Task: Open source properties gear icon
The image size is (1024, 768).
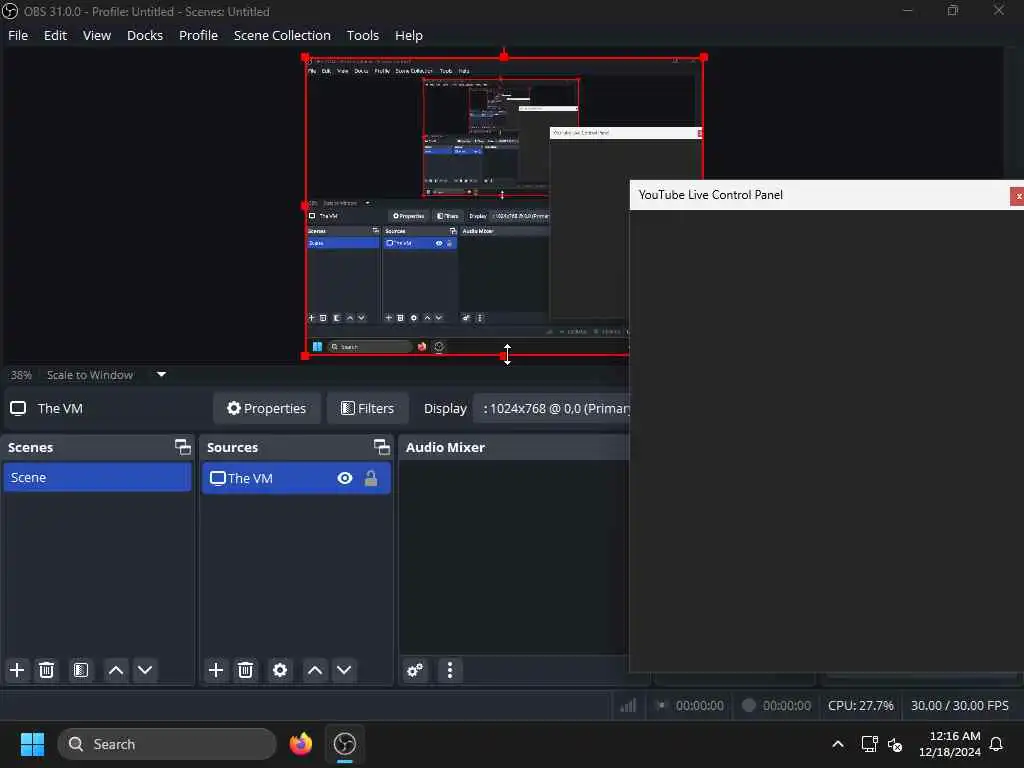Action: pos(280,670)
